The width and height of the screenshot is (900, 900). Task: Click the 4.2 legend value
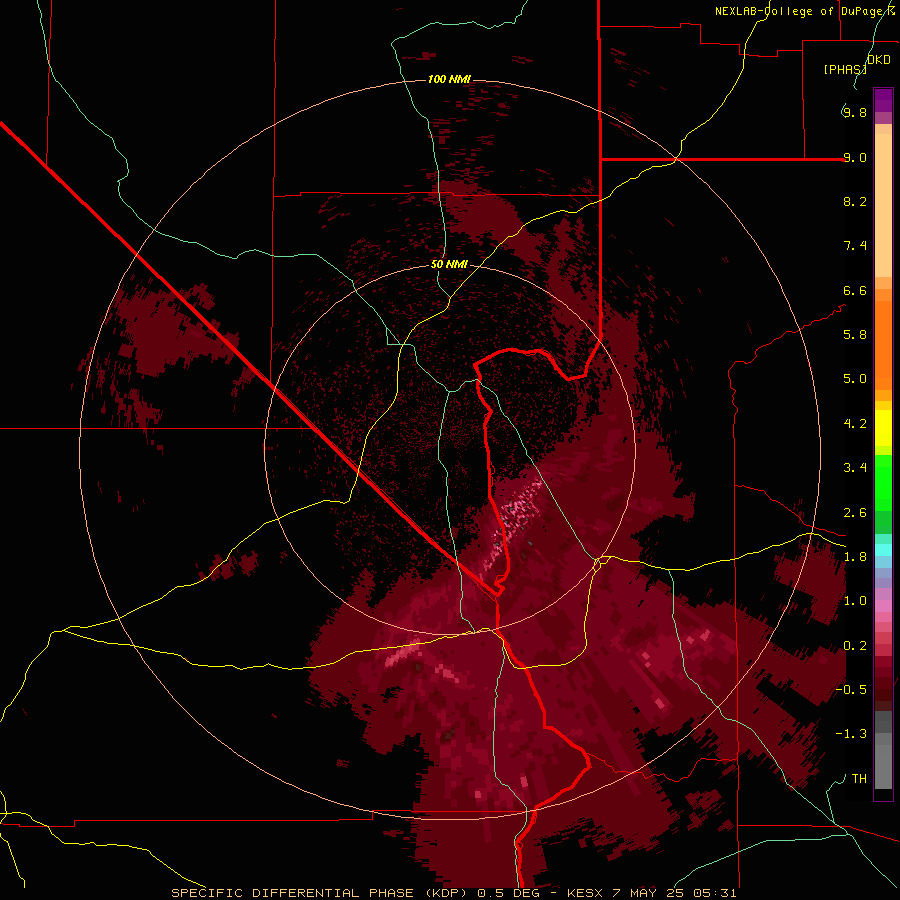pos(855,424)
